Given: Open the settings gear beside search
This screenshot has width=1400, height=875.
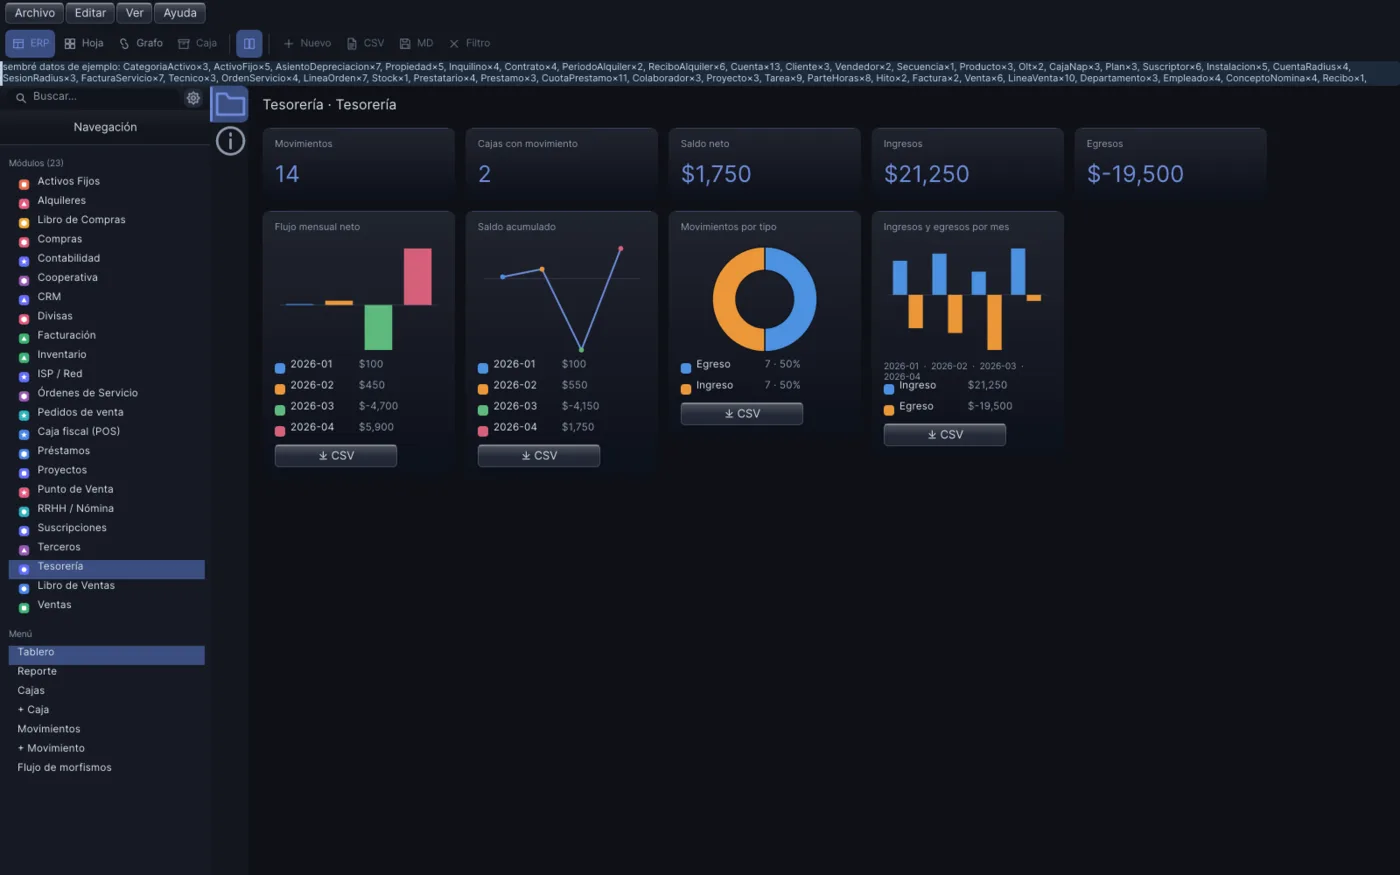Looking at the screenshot, I should (193, 98).
